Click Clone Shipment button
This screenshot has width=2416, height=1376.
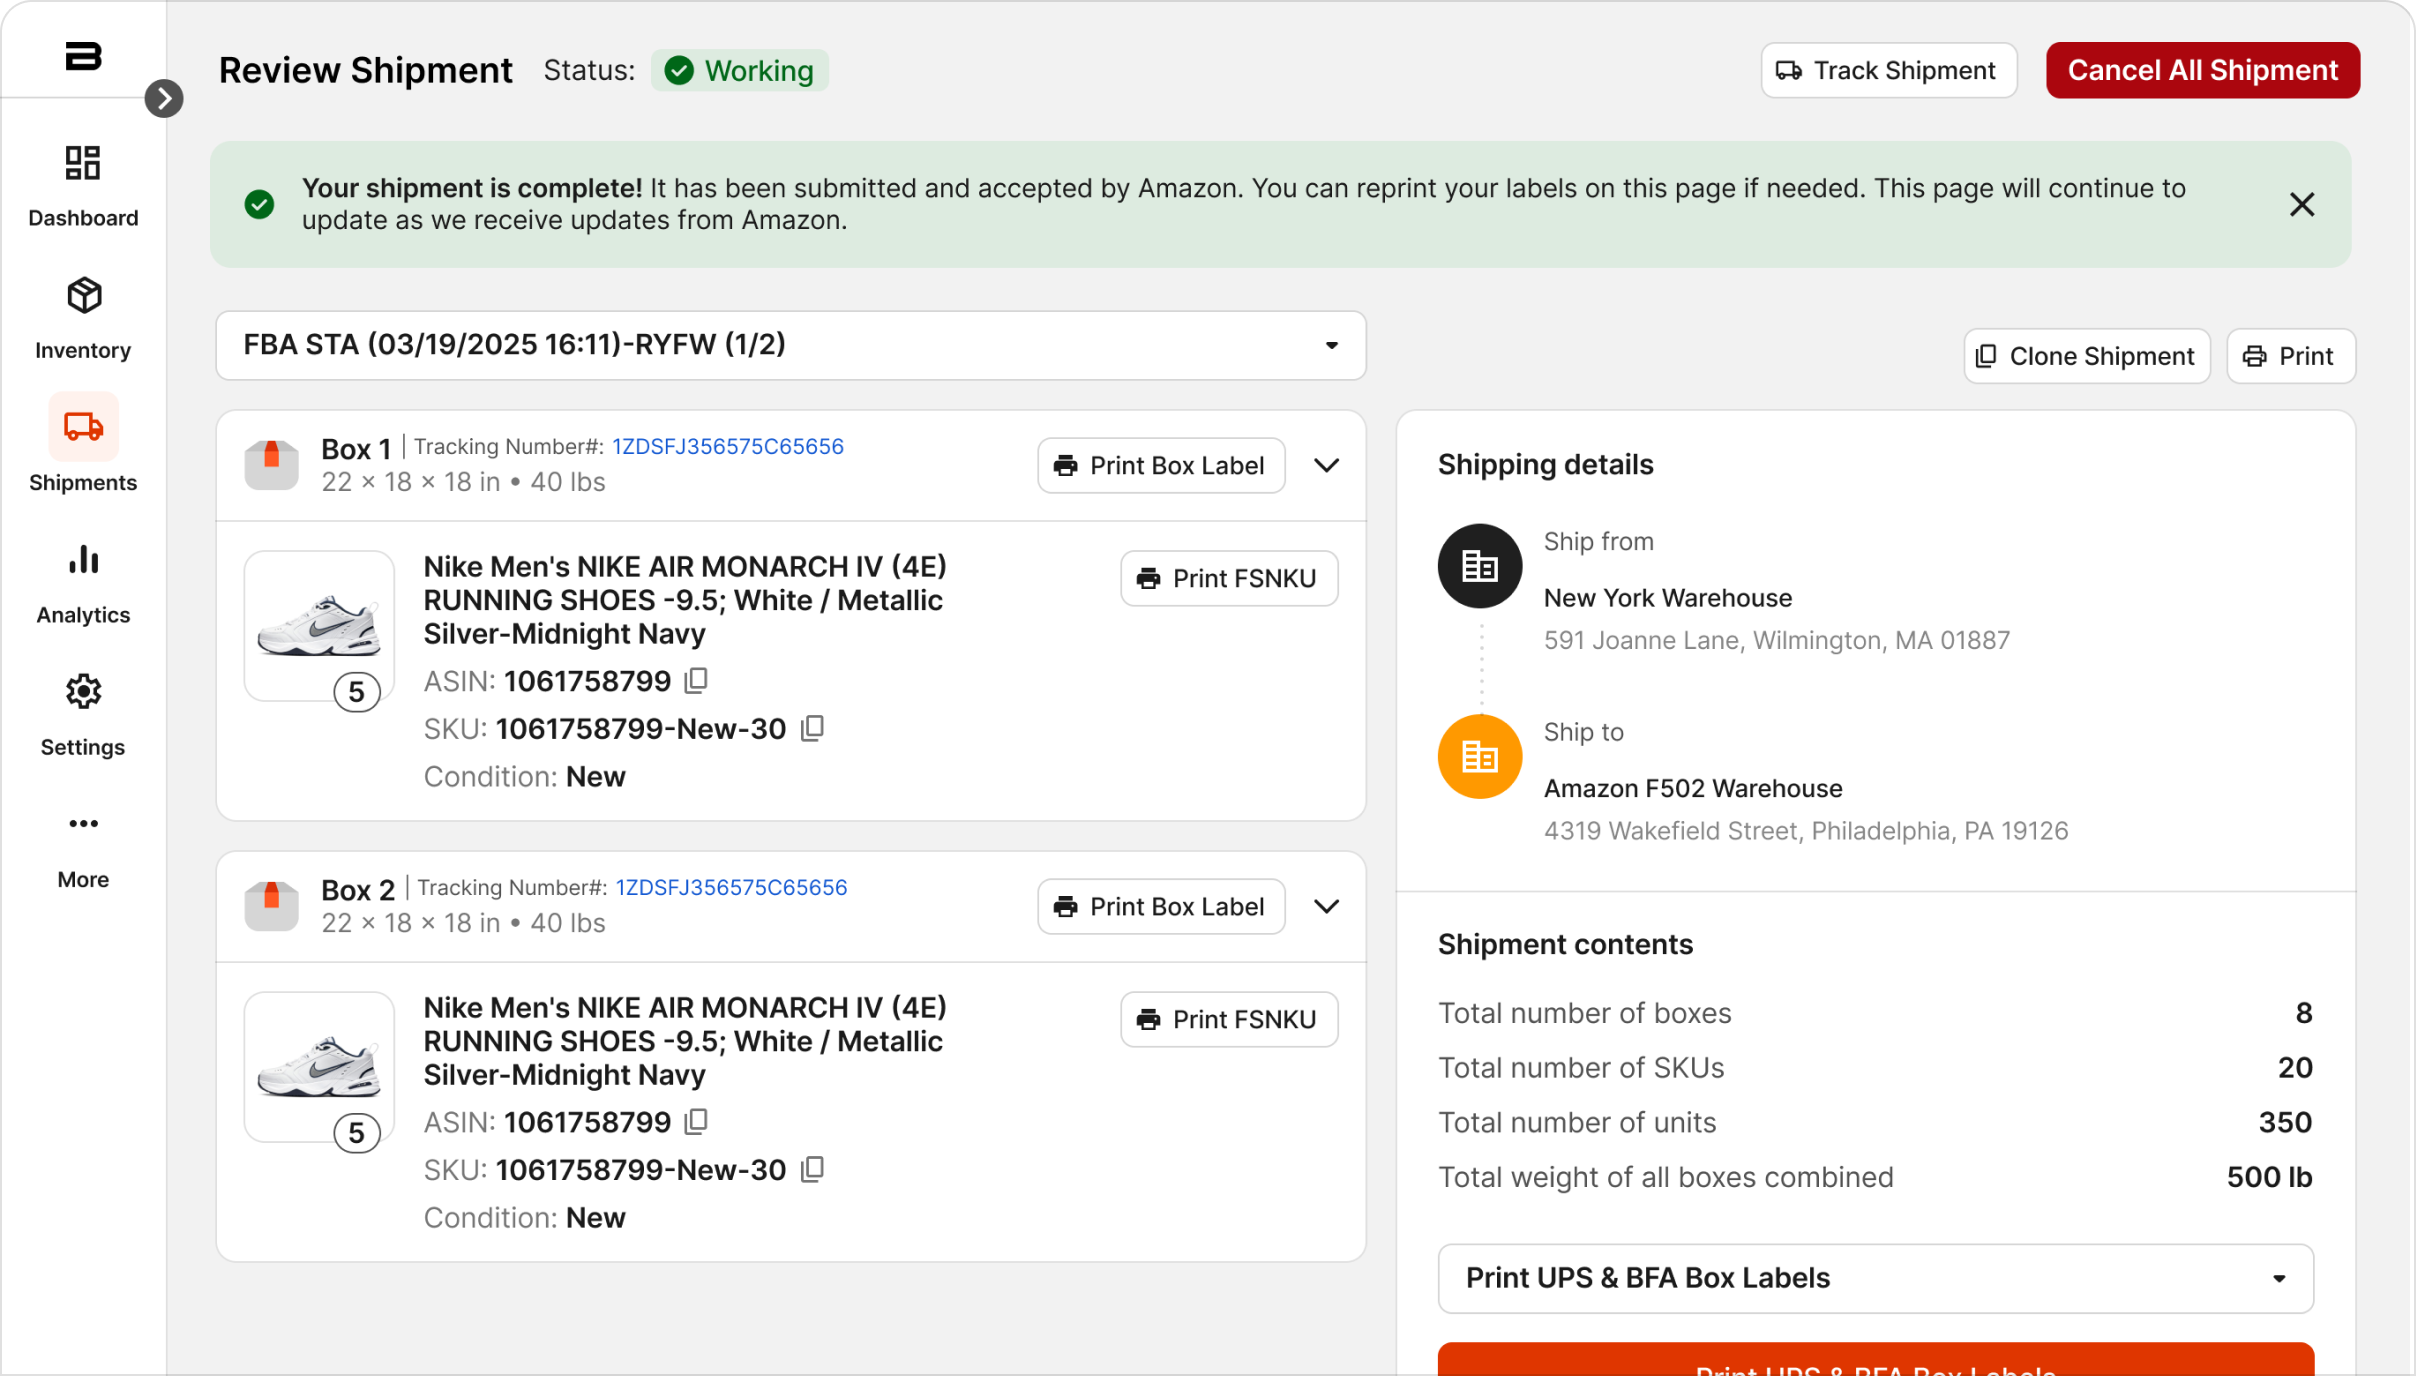click(x=2087, y=356)
